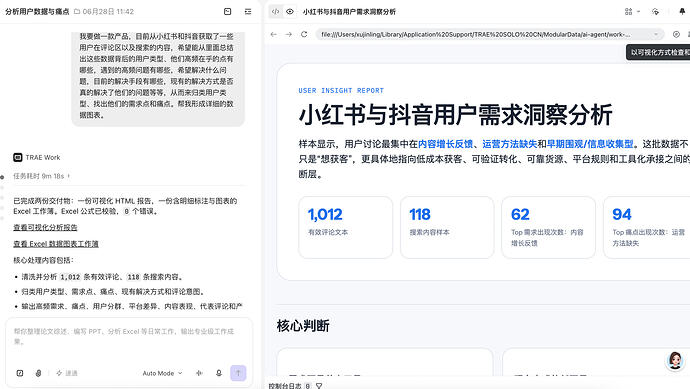Click the 1,012 有效评论文本 stat card
690x389 pixels.
345,228
